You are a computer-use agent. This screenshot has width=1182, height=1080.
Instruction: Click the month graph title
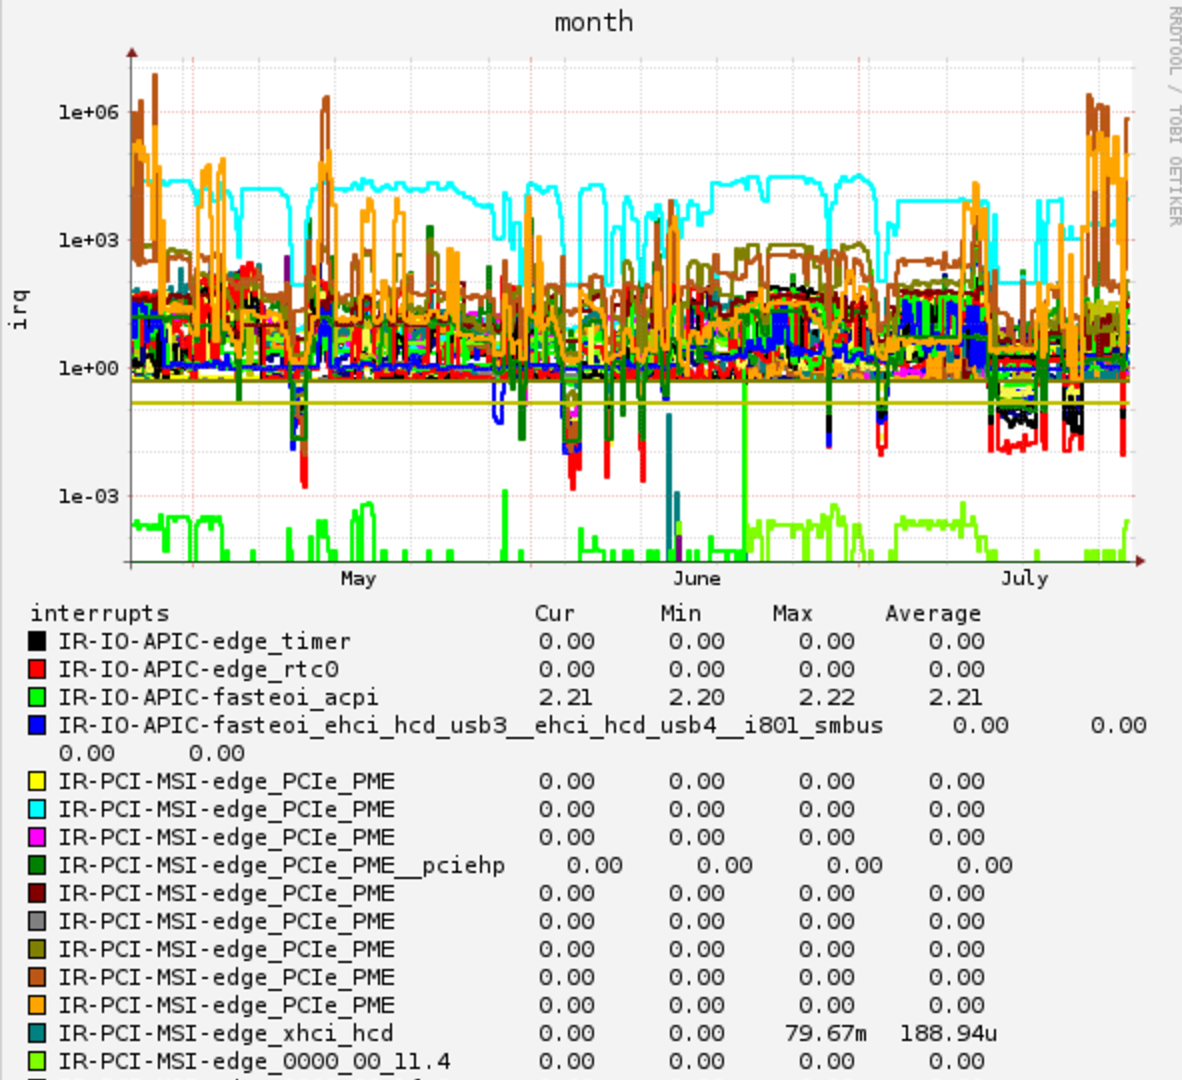coord(593,23)
